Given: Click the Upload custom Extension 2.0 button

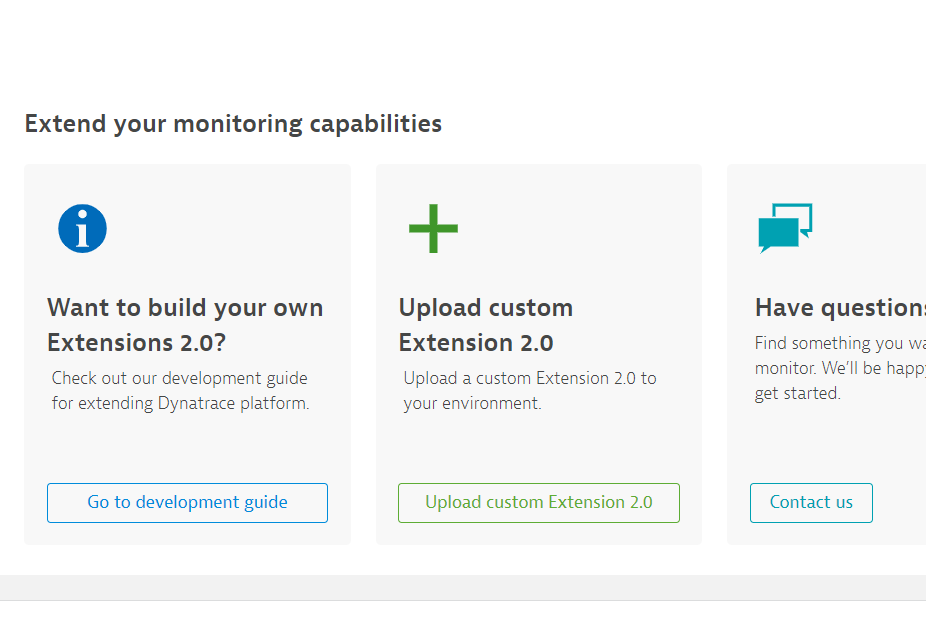Looking at the screenshot, I should coord(539,503).
